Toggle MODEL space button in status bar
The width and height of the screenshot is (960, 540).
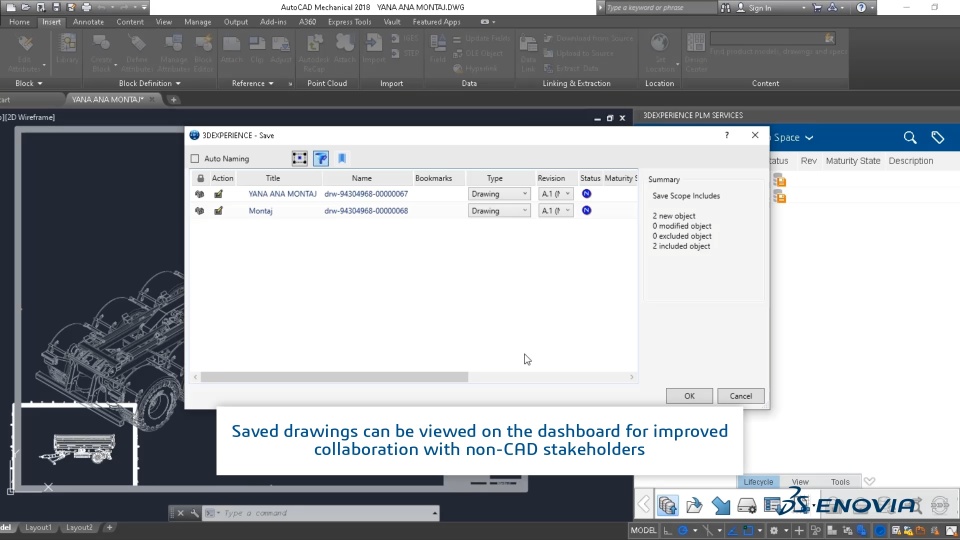click(643, 530)
